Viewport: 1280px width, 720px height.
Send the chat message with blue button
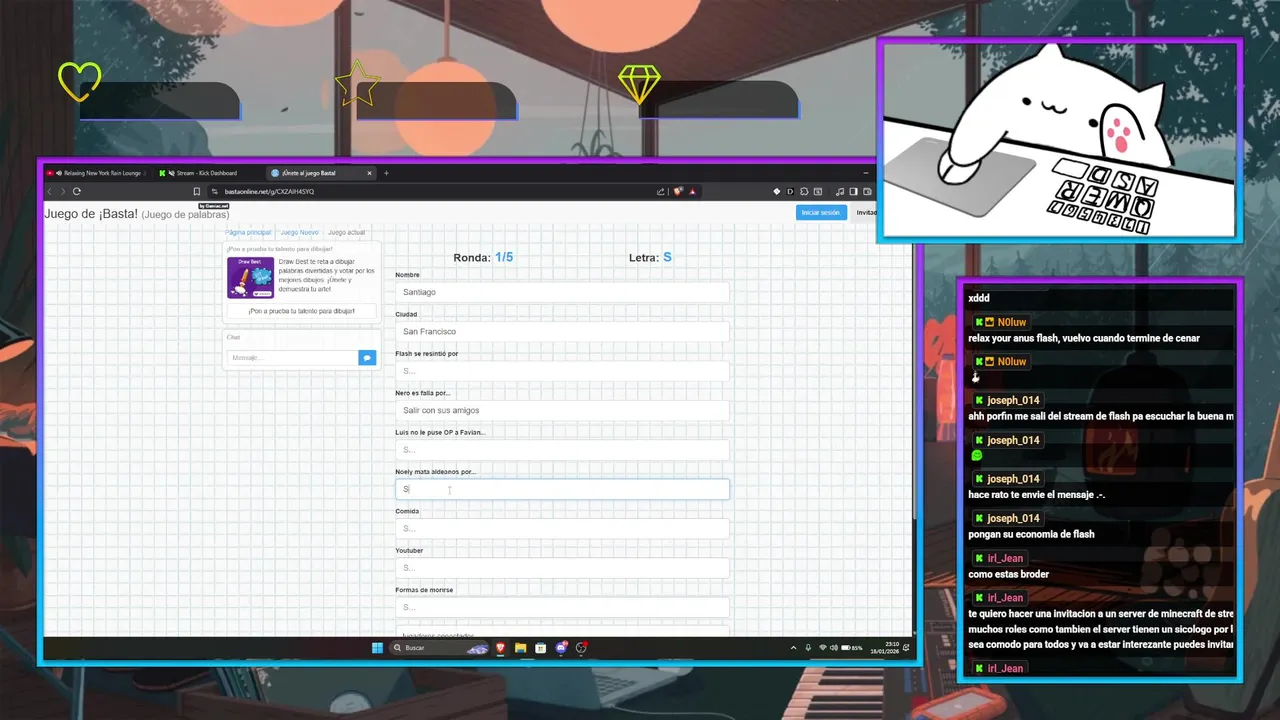(367, 357)
